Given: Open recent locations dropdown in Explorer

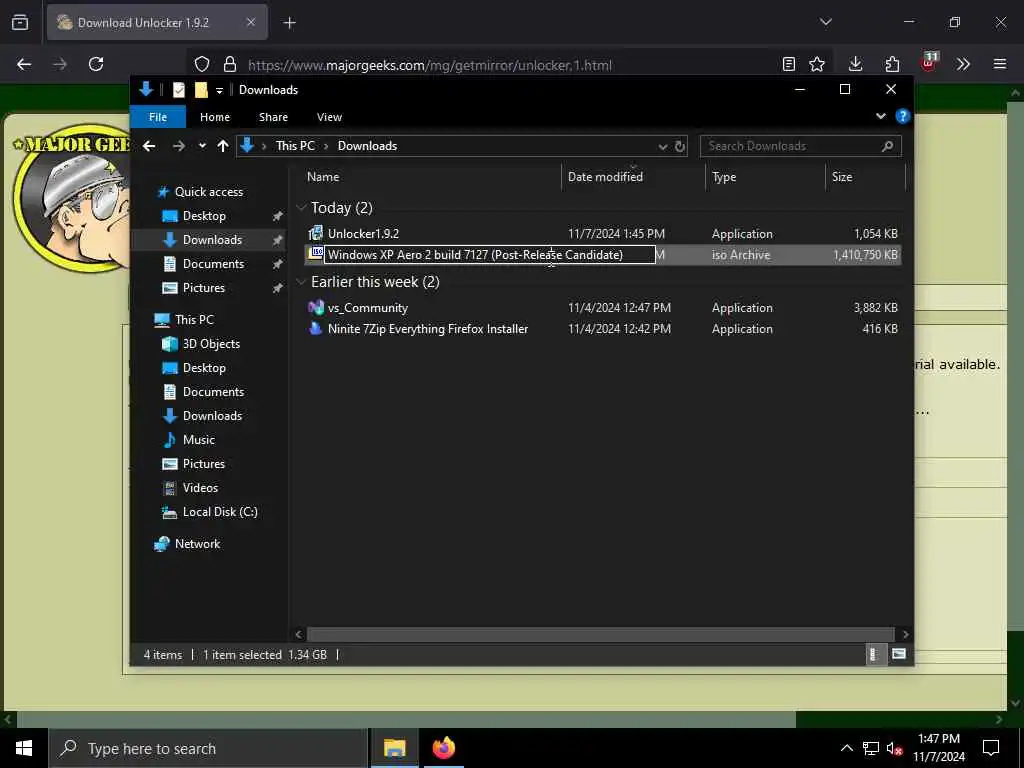Looking at the screenshot, I should pyautogui.click(x=202, y=146).
